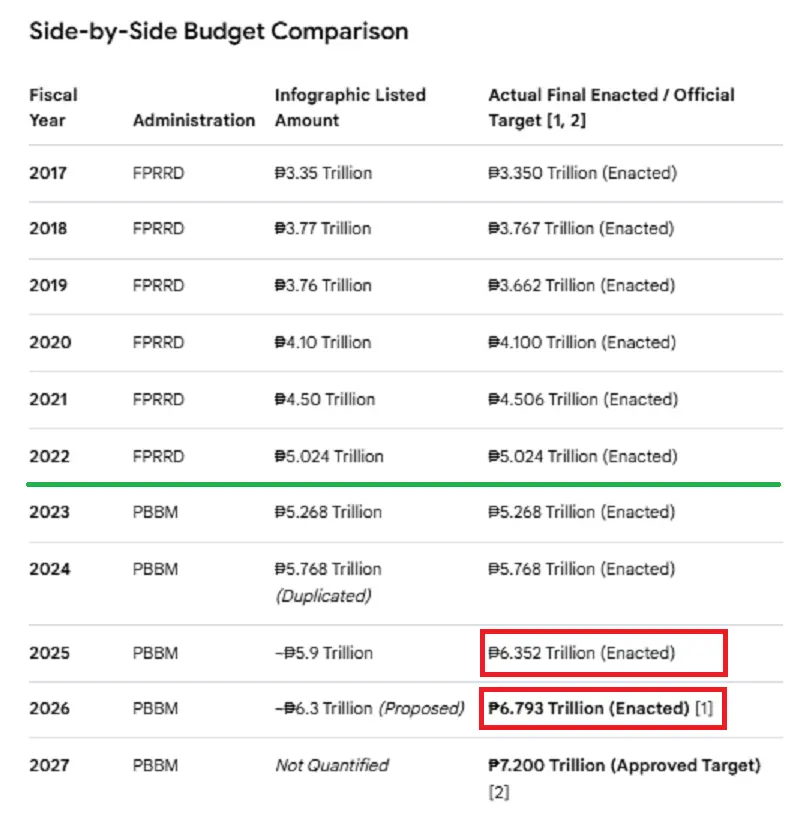Viewport: 798px width, 831px height.
Task: Select the 2023 row's PBBM cell
Action: (x=155, y=512)
